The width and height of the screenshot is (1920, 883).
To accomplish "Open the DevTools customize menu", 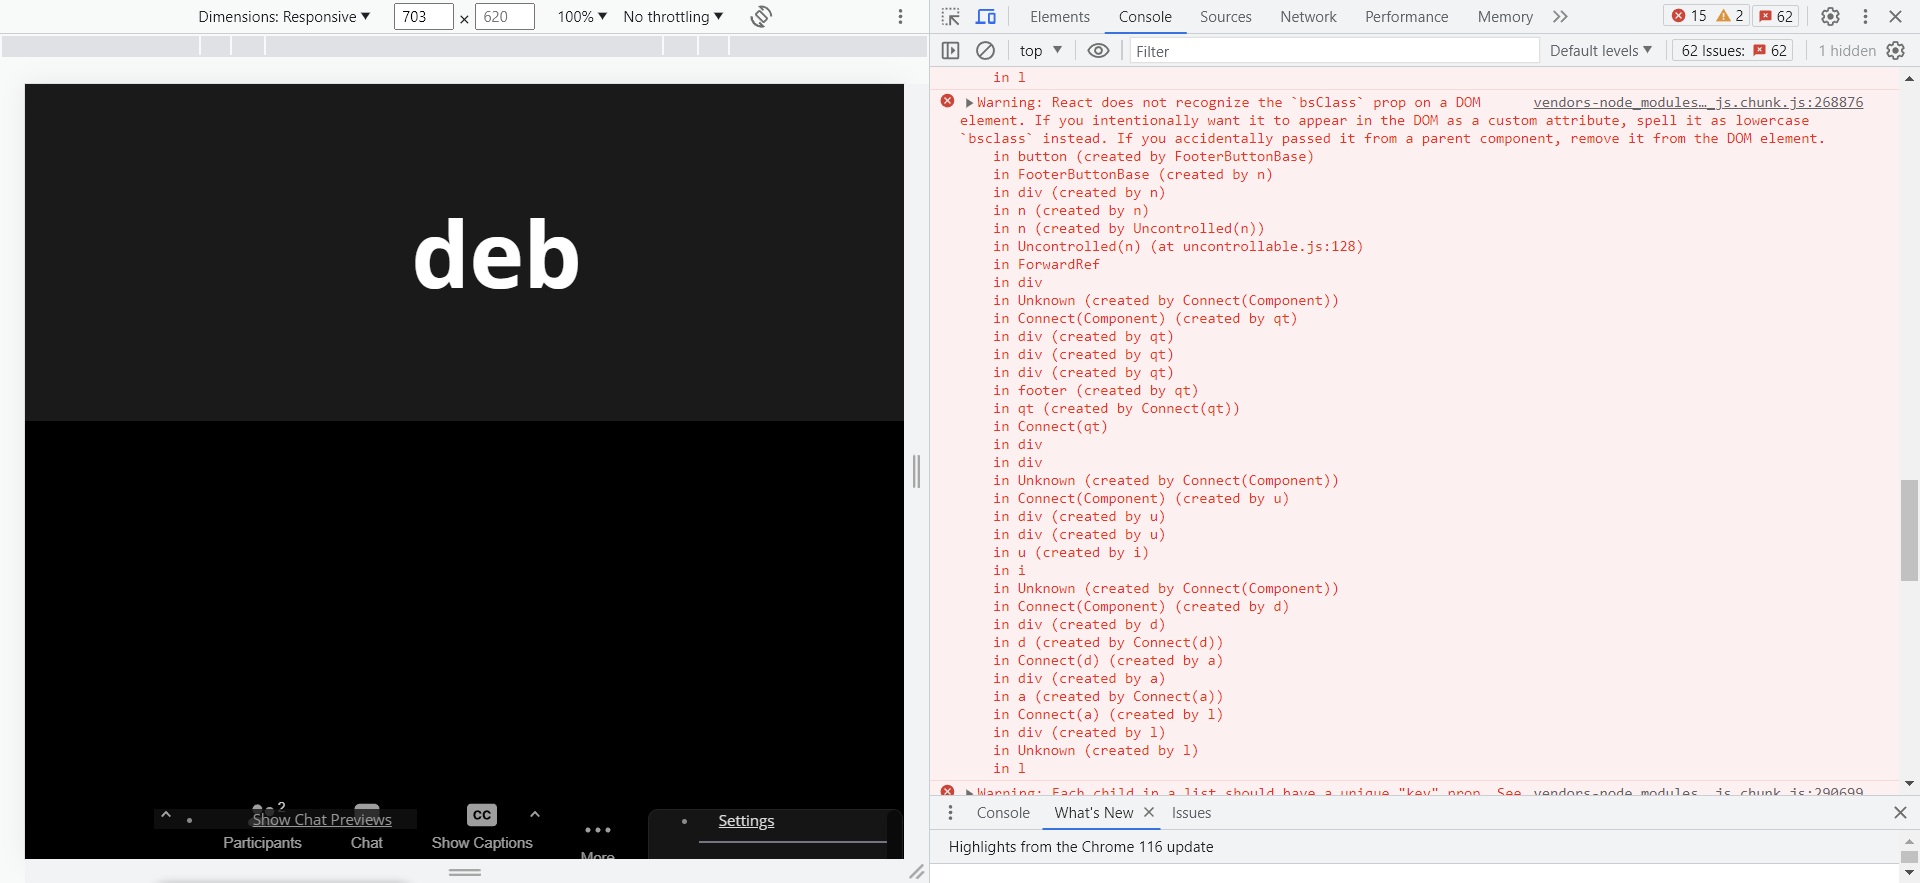I will 1865,16.
